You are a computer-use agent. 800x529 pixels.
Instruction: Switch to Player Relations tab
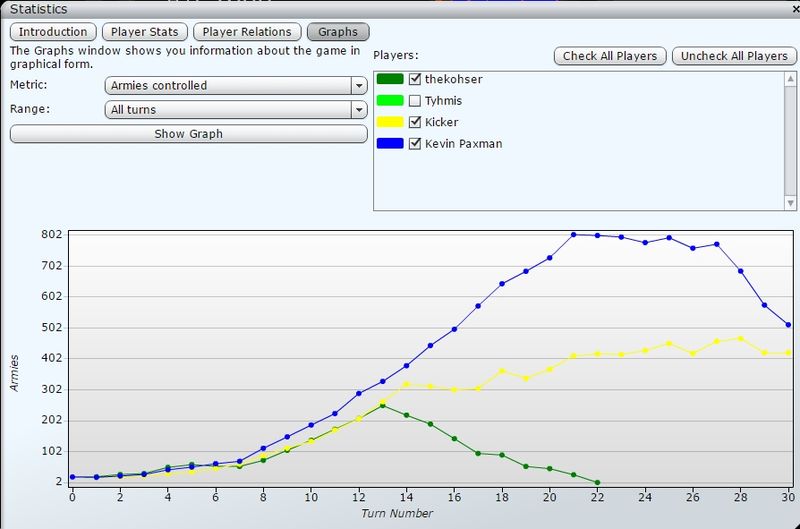click(246, 32)
